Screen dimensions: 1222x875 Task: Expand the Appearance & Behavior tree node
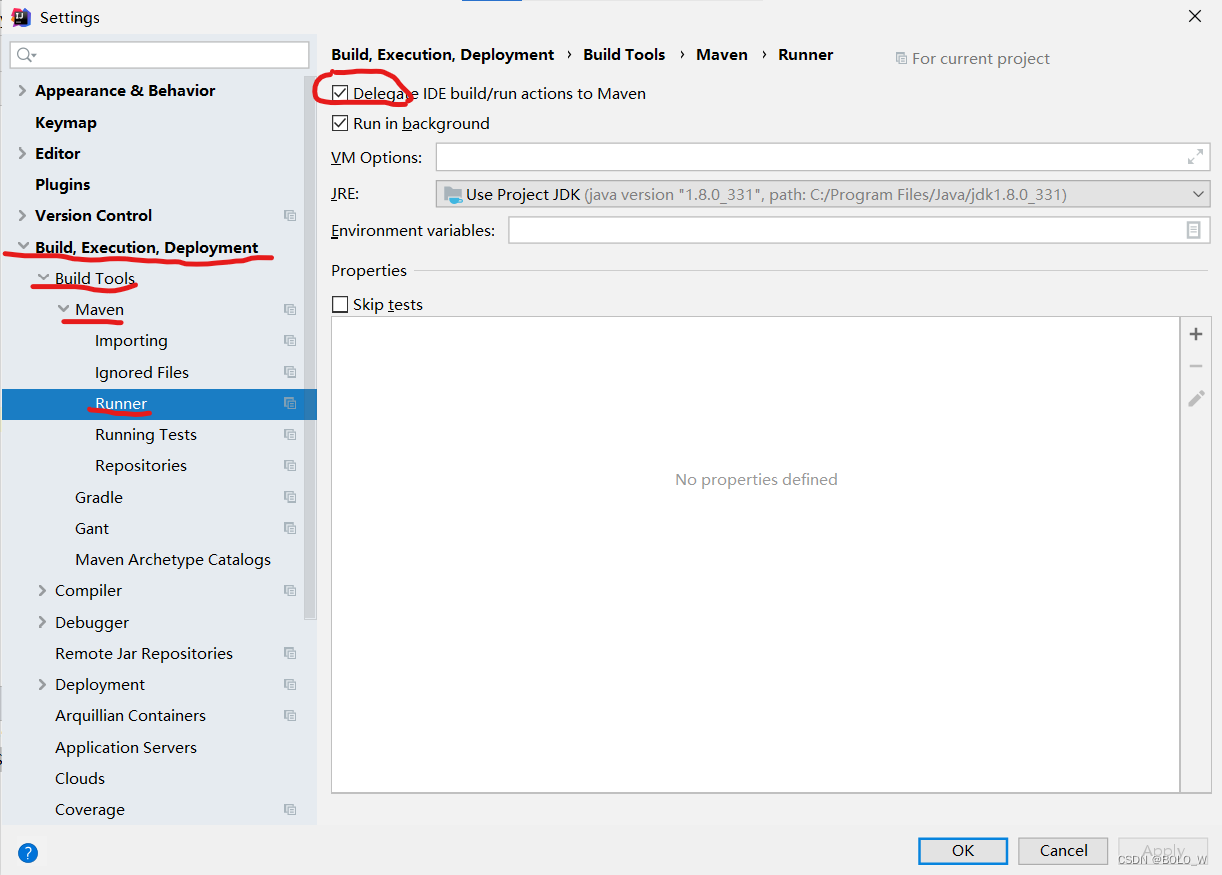[x=20, y=90]
